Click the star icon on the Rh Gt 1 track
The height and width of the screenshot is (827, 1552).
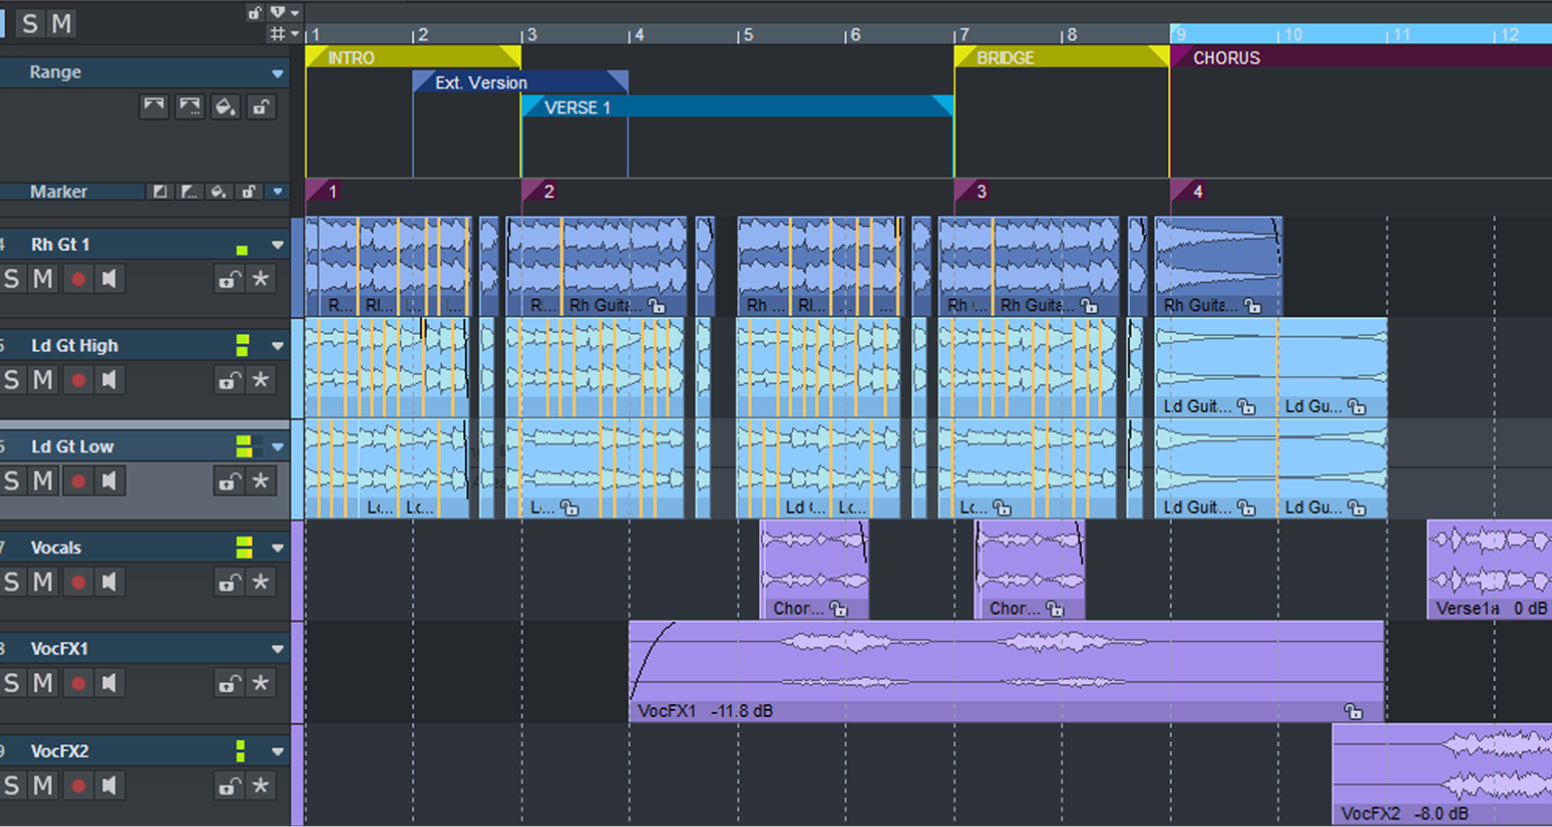261,279
